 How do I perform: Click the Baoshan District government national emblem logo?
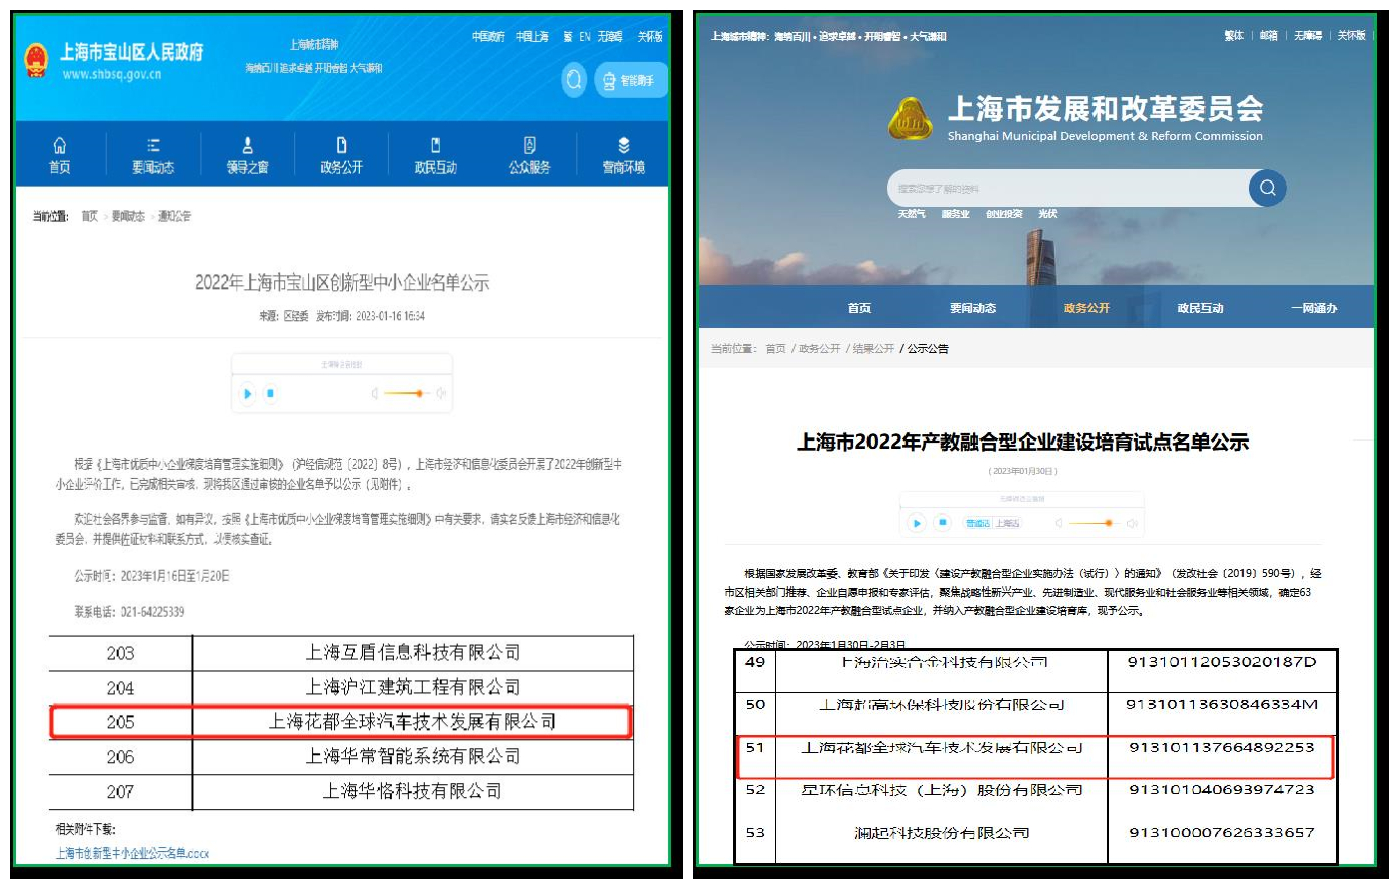[37, 60]
